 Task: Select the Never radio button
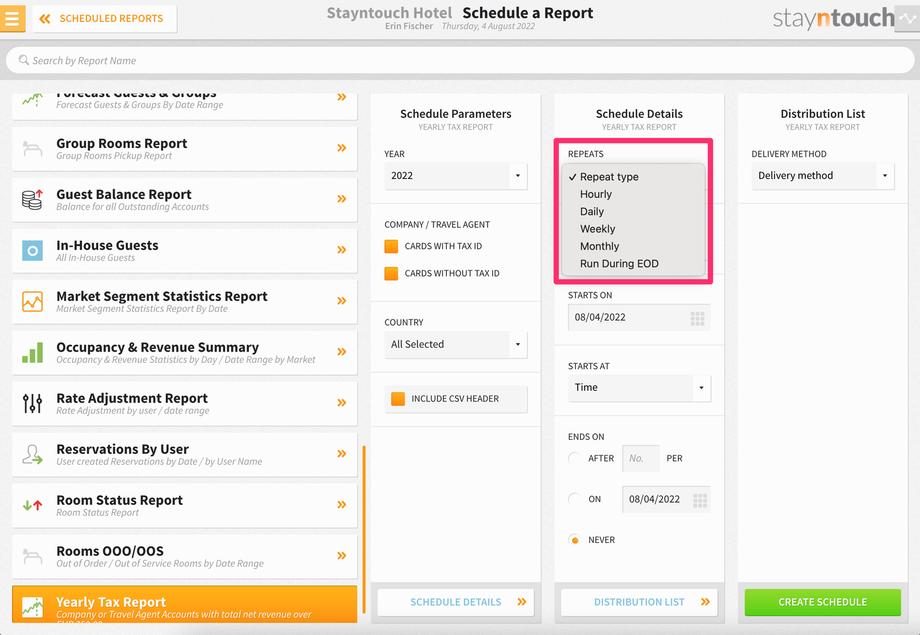pyautogui.click(x=575, y=540)
